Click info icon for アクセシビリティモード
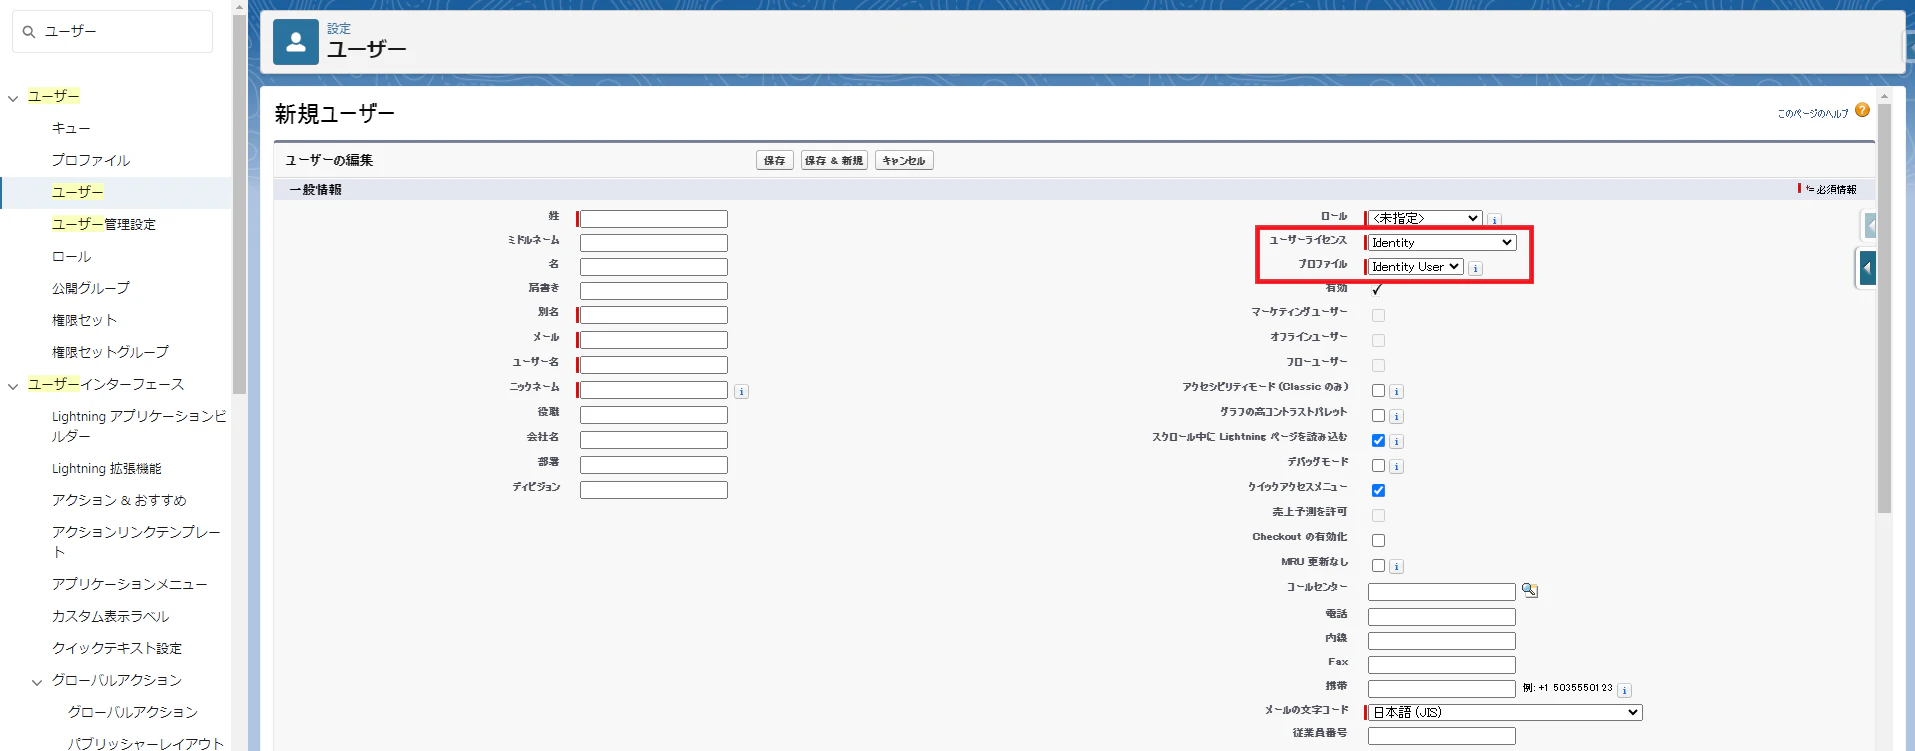Viewport: 1915px width, 751px height. (x=1396, y=391)
